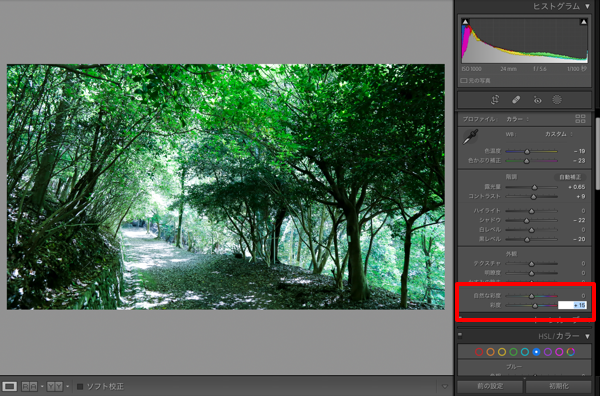Select the green color circle in HSL
Screen dimensions: 600x396
click(514, 352)
